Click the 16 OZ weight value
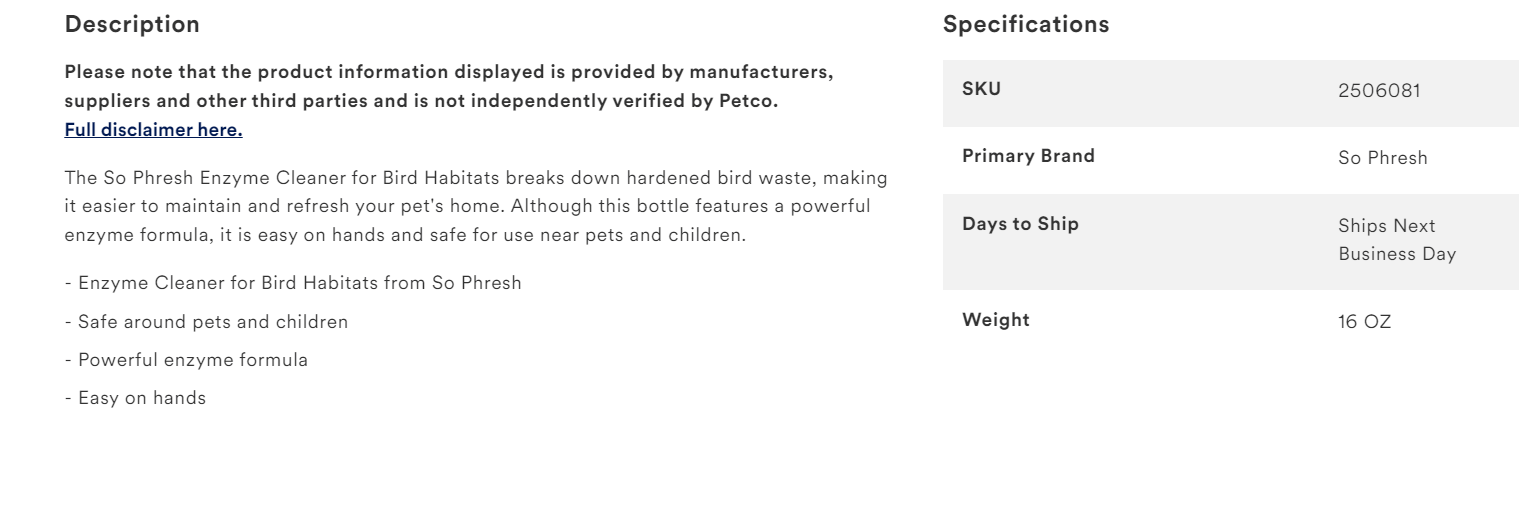Image resolution: width=1521 pixels, height=522 pixels. [x=1364, y=322]
